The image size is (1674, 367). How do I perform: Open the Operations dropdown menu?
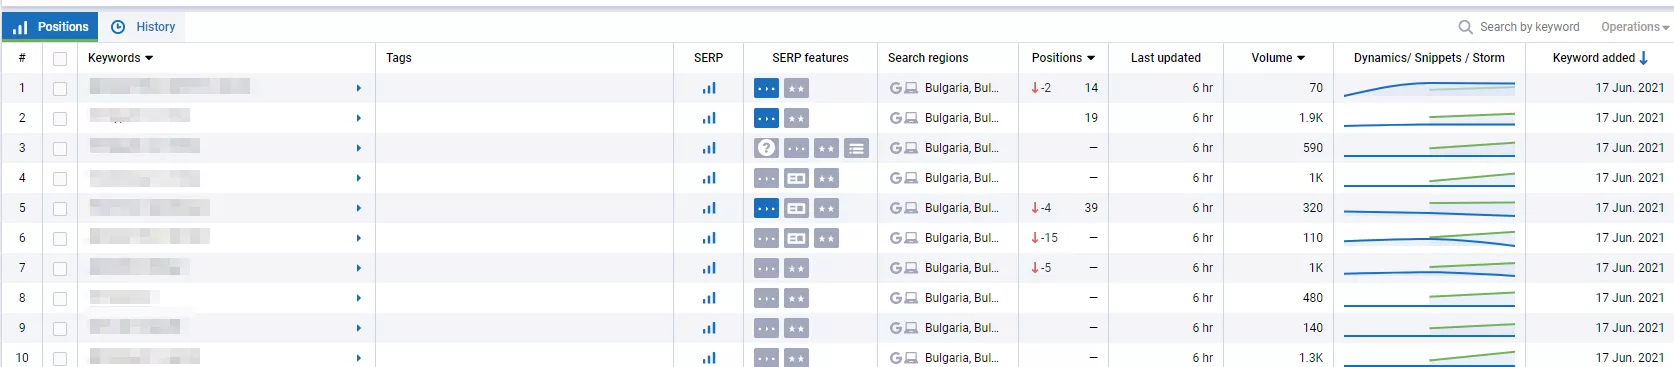point(1635,27)
